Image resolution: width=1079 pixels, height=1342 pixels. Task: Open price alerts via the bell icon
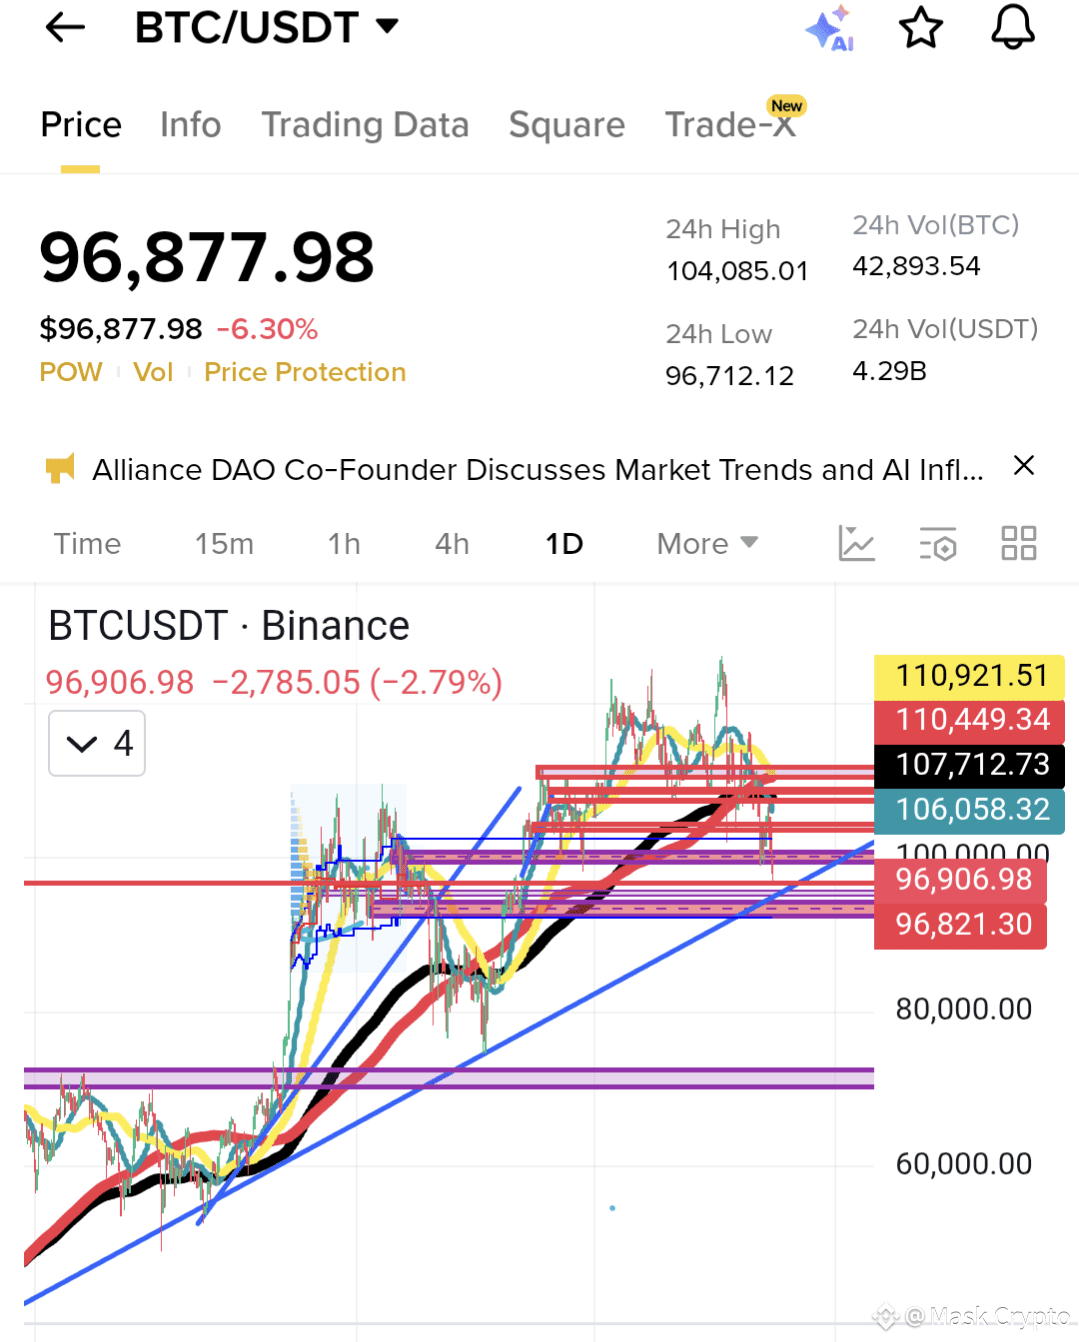[x=1013, y=27]
